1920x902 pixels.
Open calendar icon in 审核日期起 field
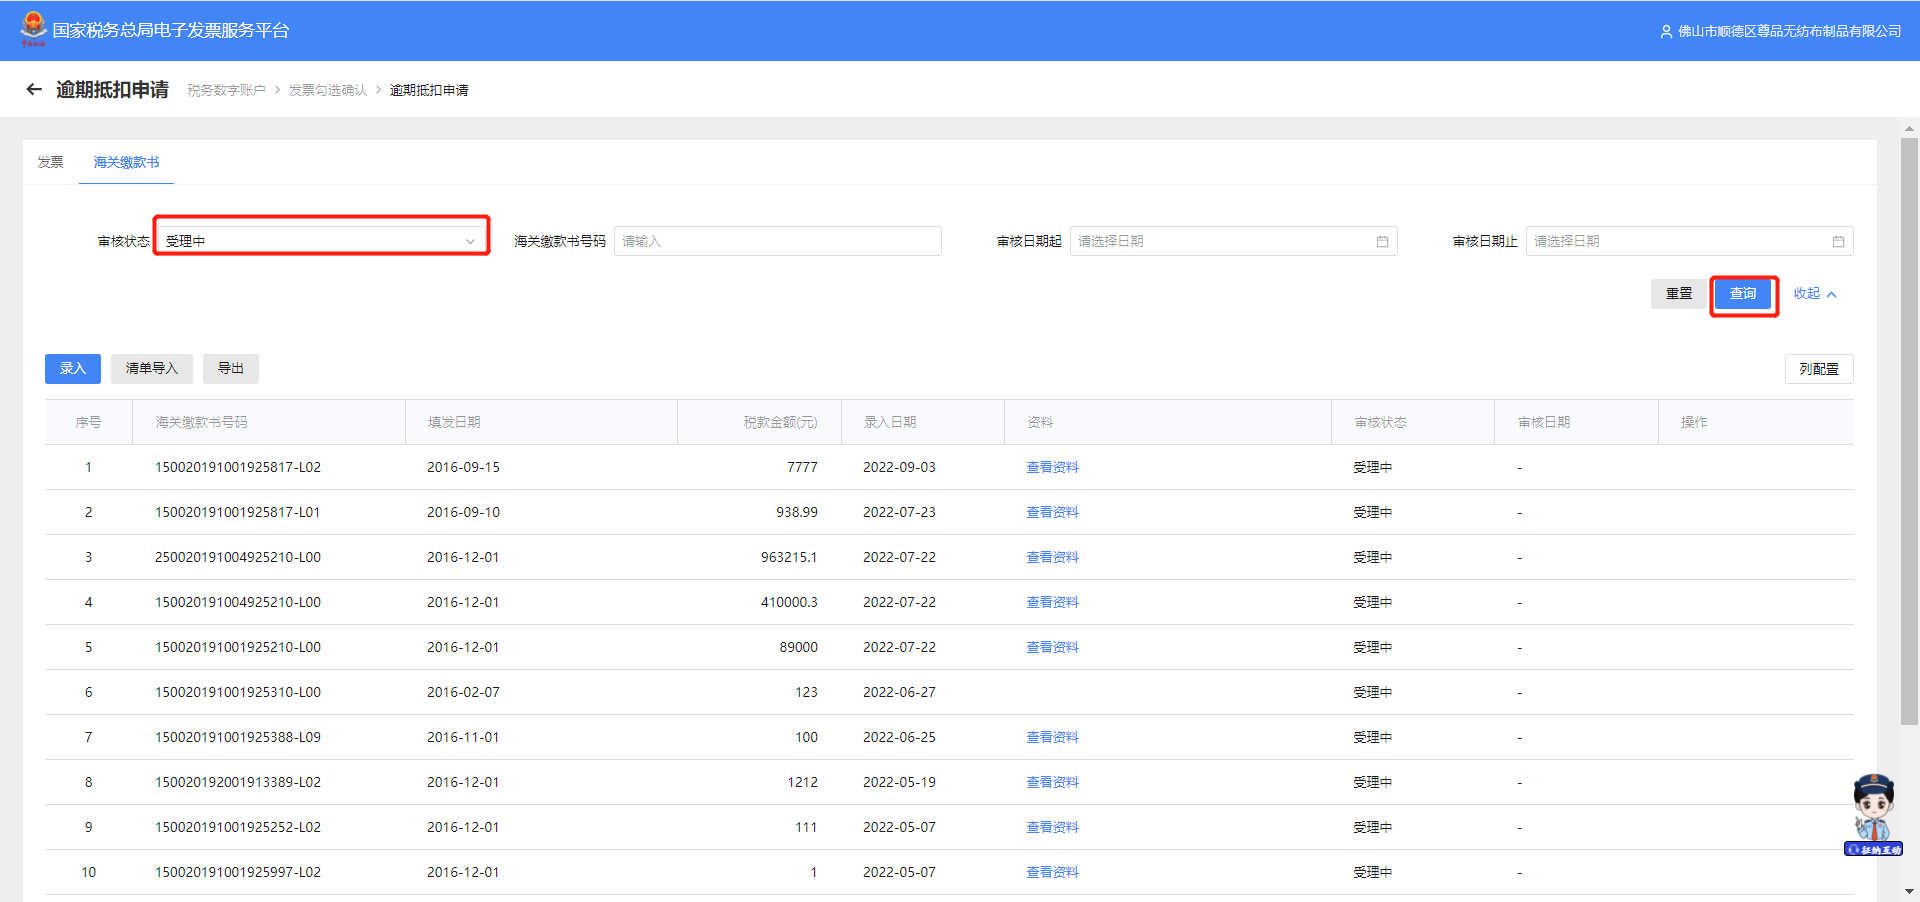pyautogui.click(x=1382, y=242)
